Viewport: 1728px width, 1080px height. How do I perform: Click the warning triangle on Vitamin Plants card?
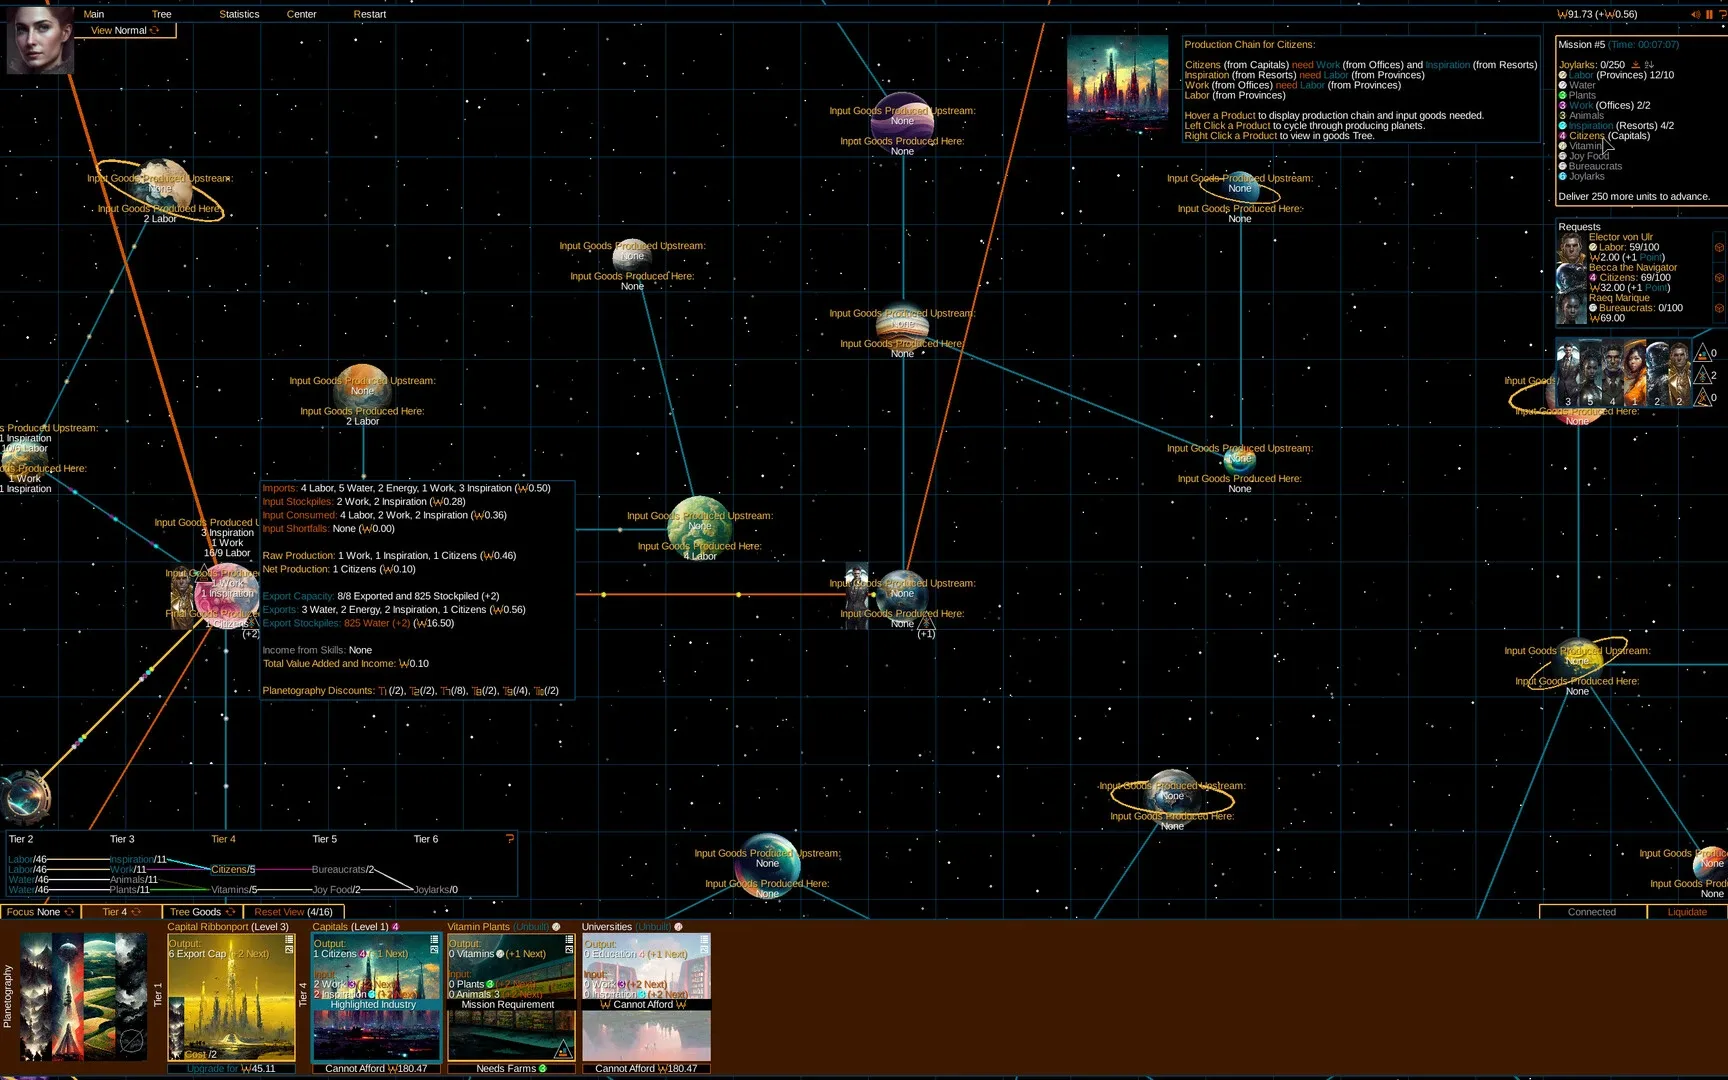tap(562, 1048)
